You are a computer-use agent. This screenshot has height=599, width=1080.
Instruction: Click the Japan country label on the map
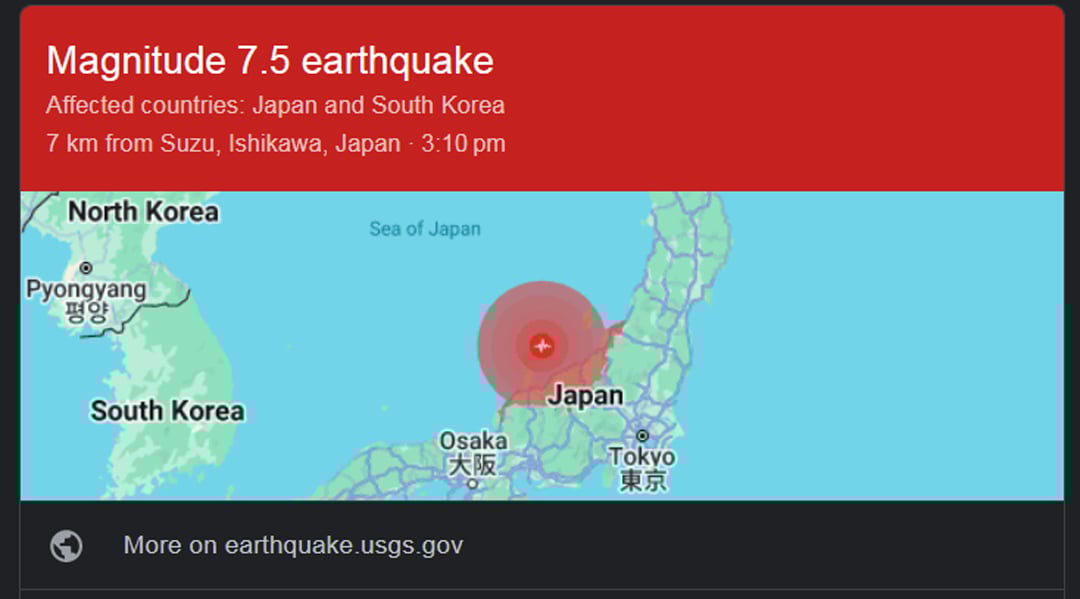click(585, 395)
